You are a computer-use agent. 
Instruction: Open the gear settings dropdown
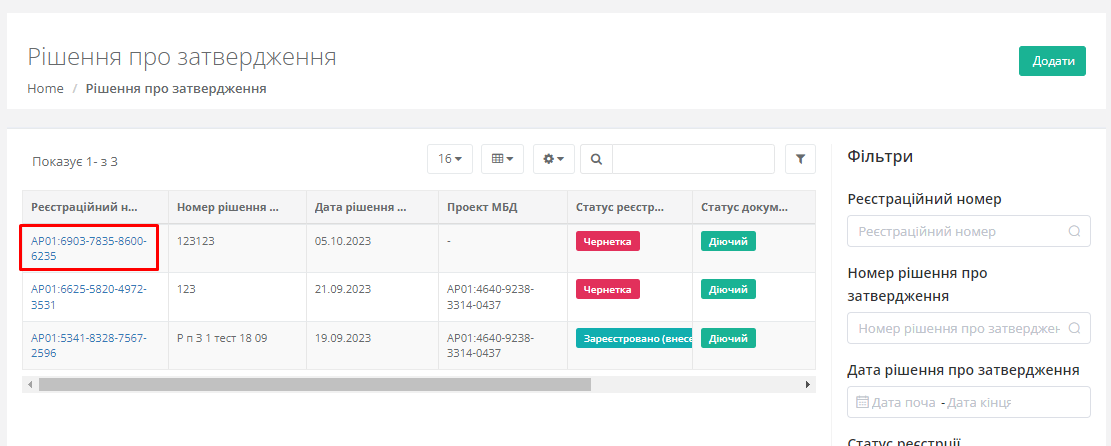pos(553,159)
